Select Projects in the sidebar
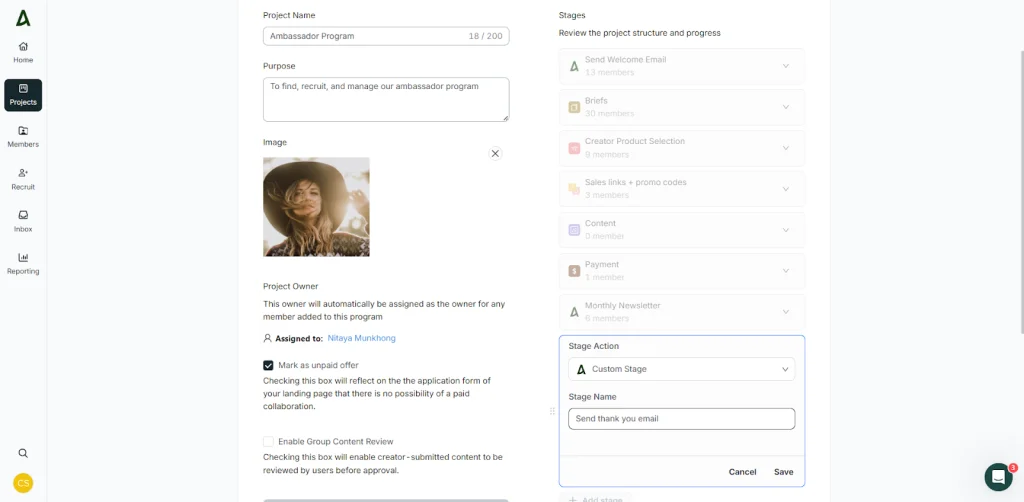Viewport: 1024px width, 502px height. (23, 95)
